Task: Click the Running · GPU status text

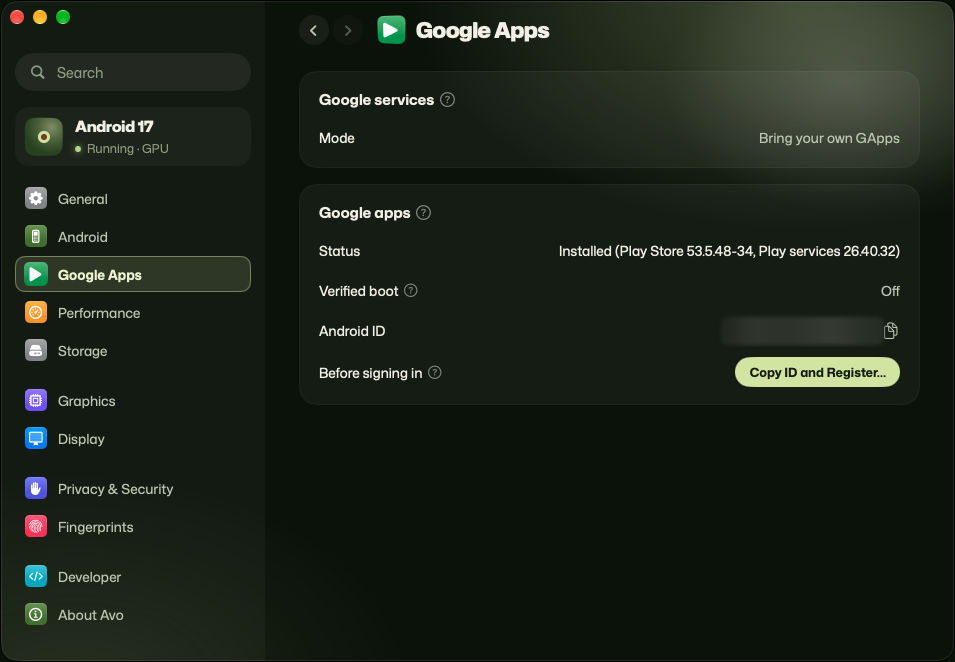Action: 127,149
